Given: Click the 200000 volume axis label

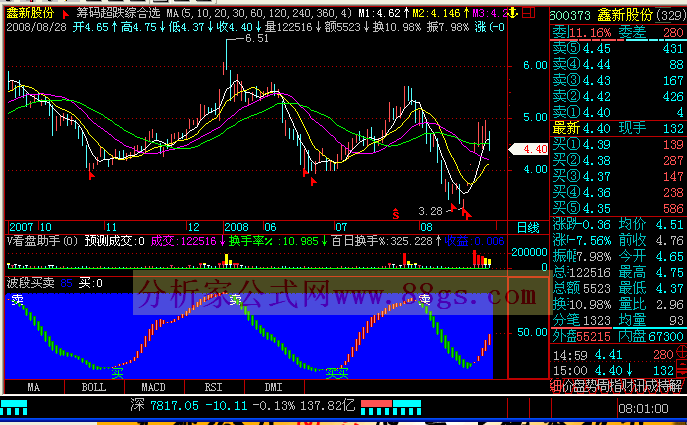Looking at the screenshot, I should pyautogui.click(x=529, y=252).
